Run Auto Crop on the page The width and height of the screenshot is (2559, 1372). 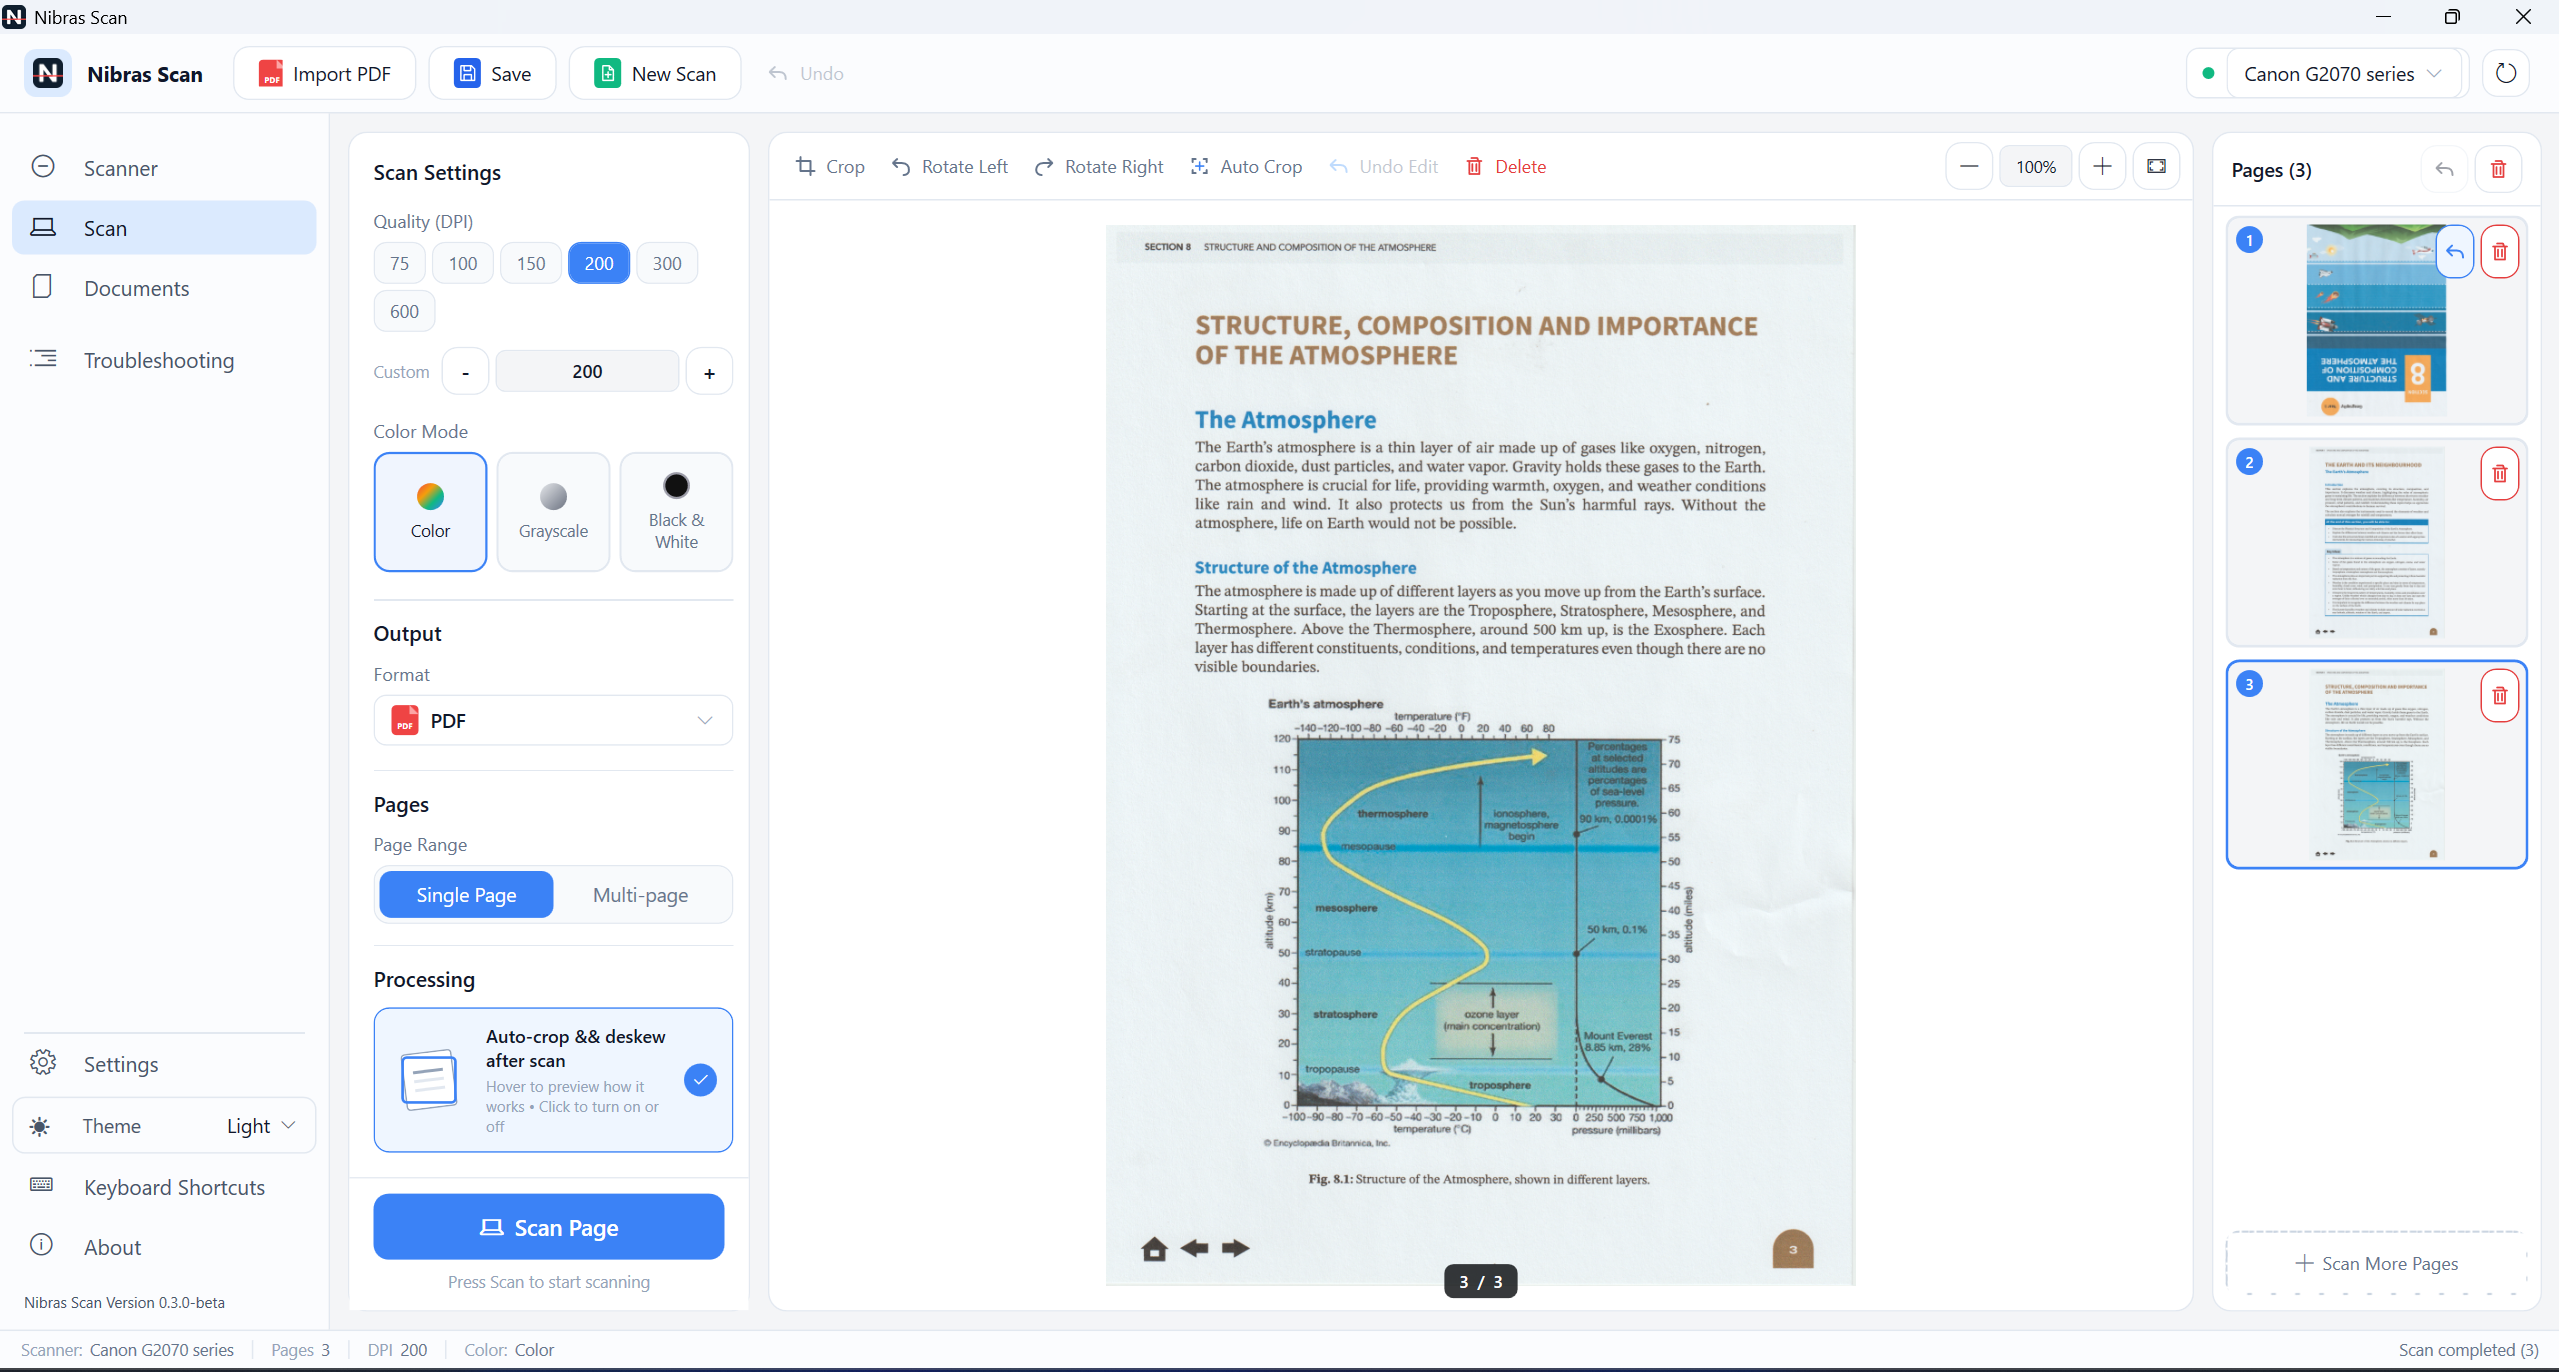pos(1246,167)
